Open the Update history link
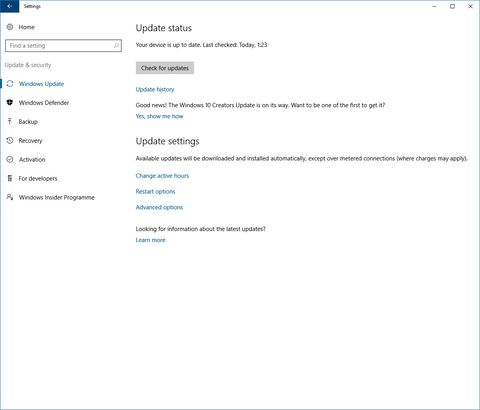Viewport: 480px width, 410px height. pos(155,89)
